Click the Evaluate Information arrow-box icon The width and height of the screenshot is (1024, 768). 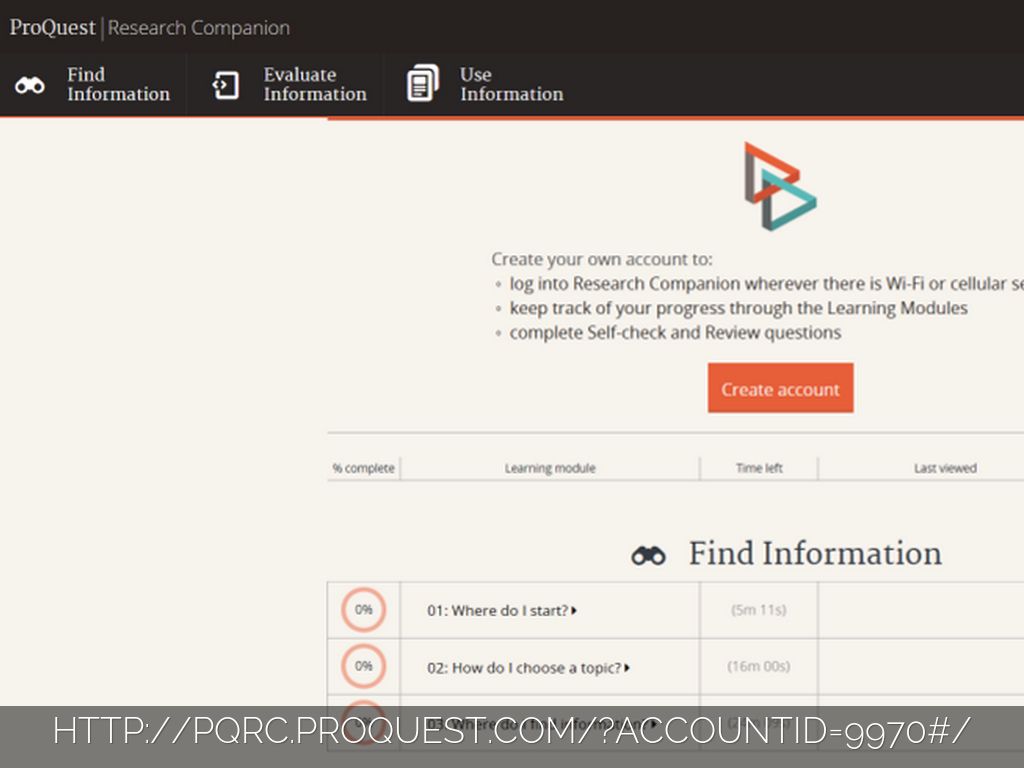click(x=226, y=86)
